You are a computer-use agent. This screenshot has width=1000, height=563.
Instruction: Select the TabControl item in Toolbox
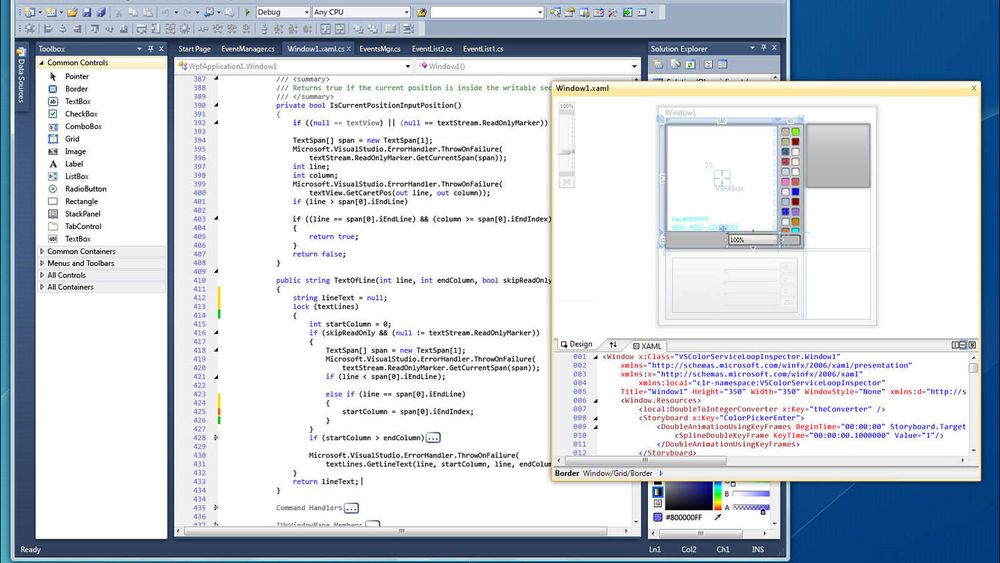tap(83, 226)
